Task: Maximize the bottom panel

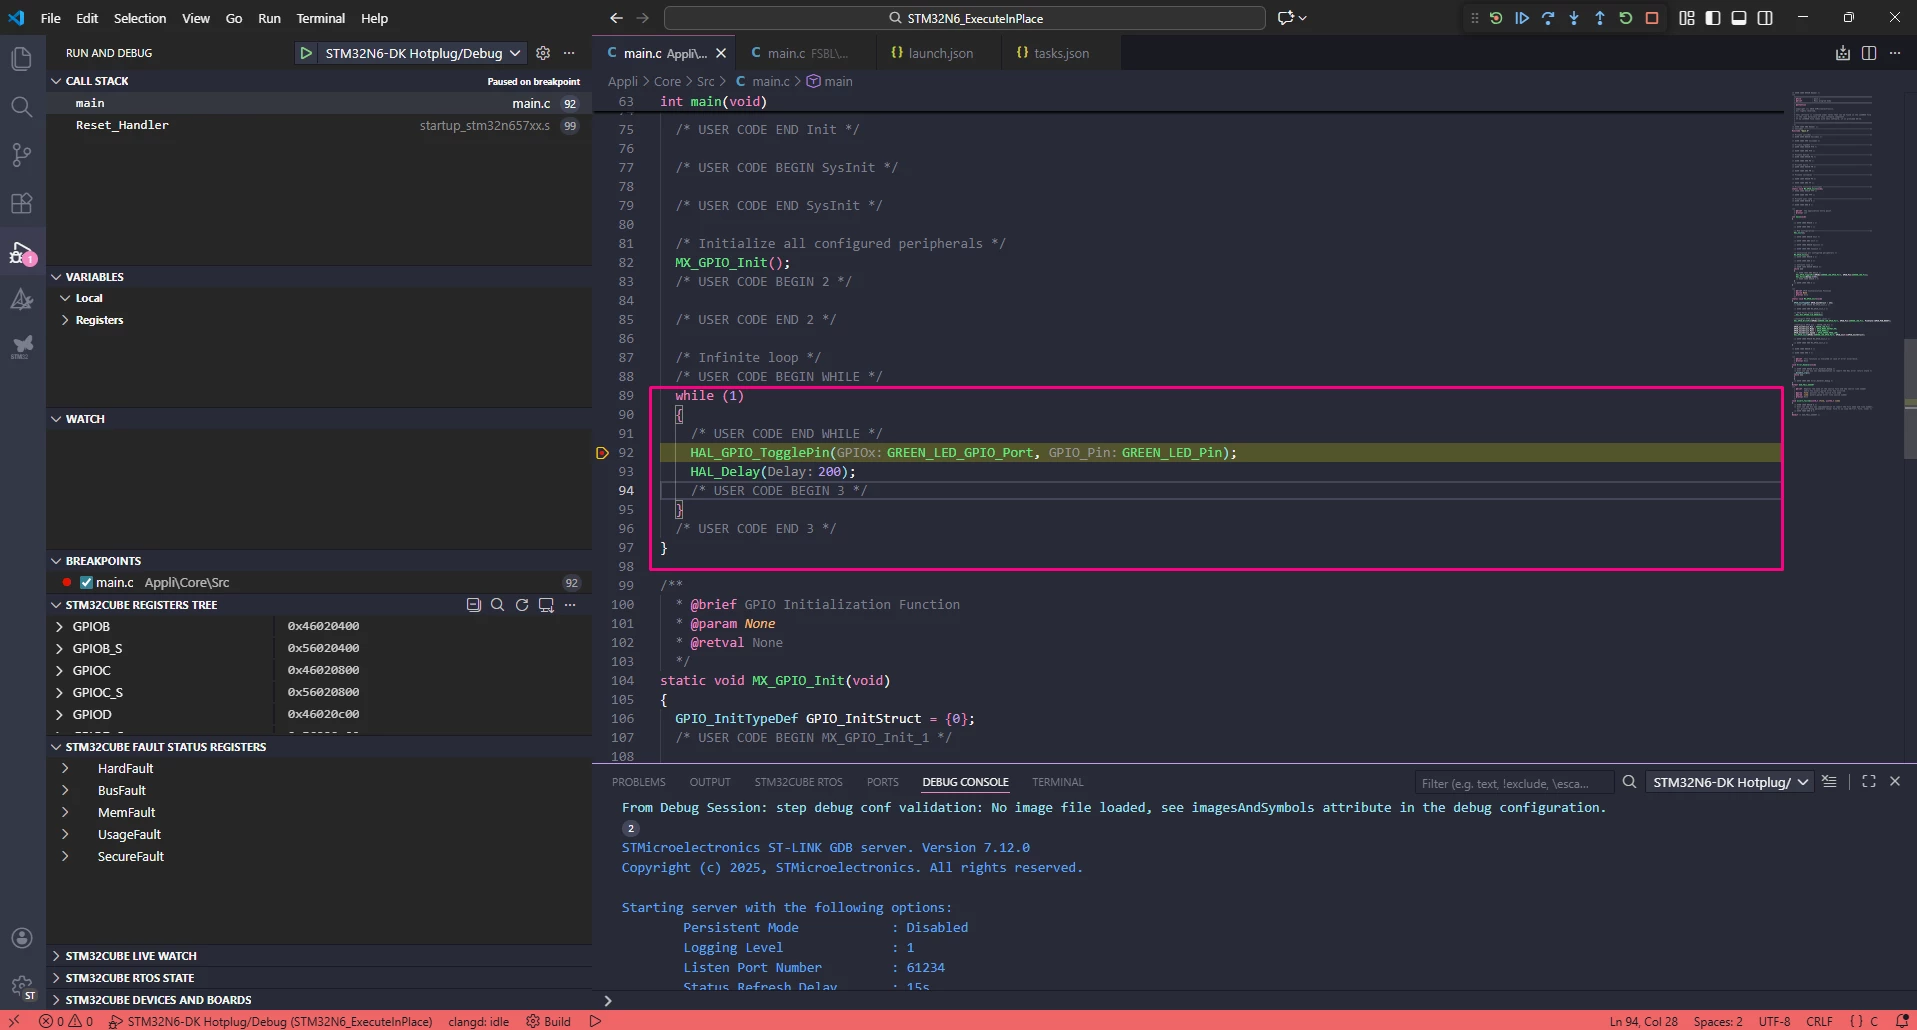Action: pyautogui.click(x=1869, y=782)
